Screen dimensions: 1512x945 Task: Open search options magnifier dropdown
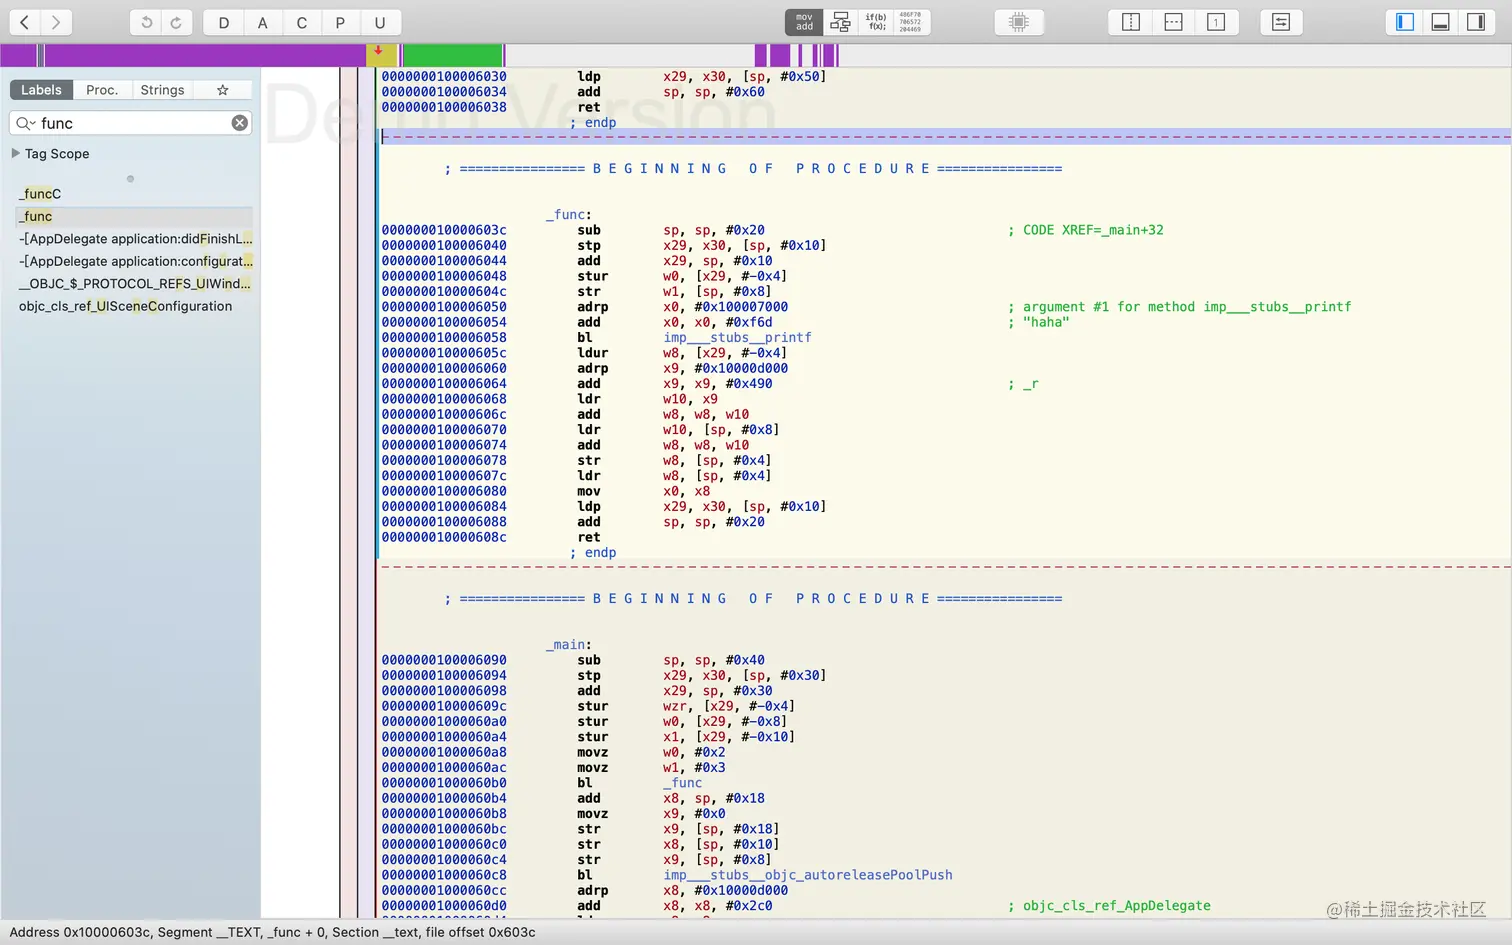click(25, 123)
